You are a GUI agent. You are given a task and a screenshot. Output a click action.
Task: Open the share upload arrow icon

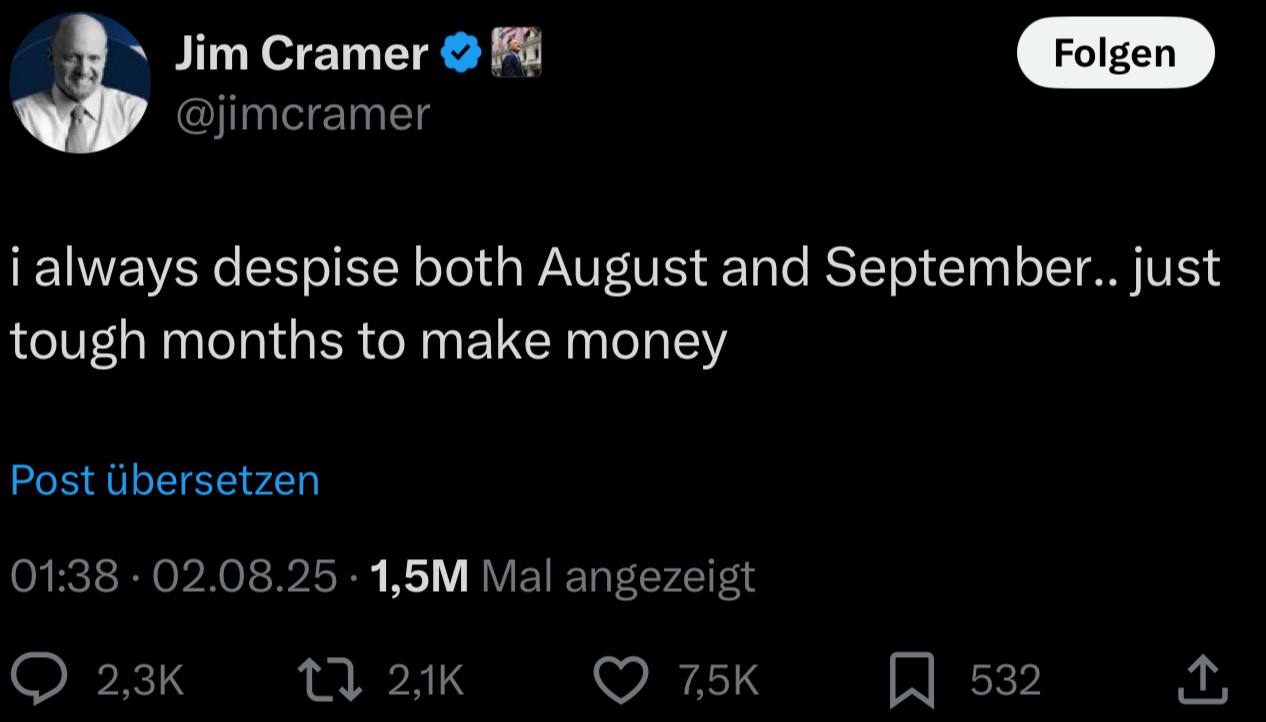pos(1204,680)
